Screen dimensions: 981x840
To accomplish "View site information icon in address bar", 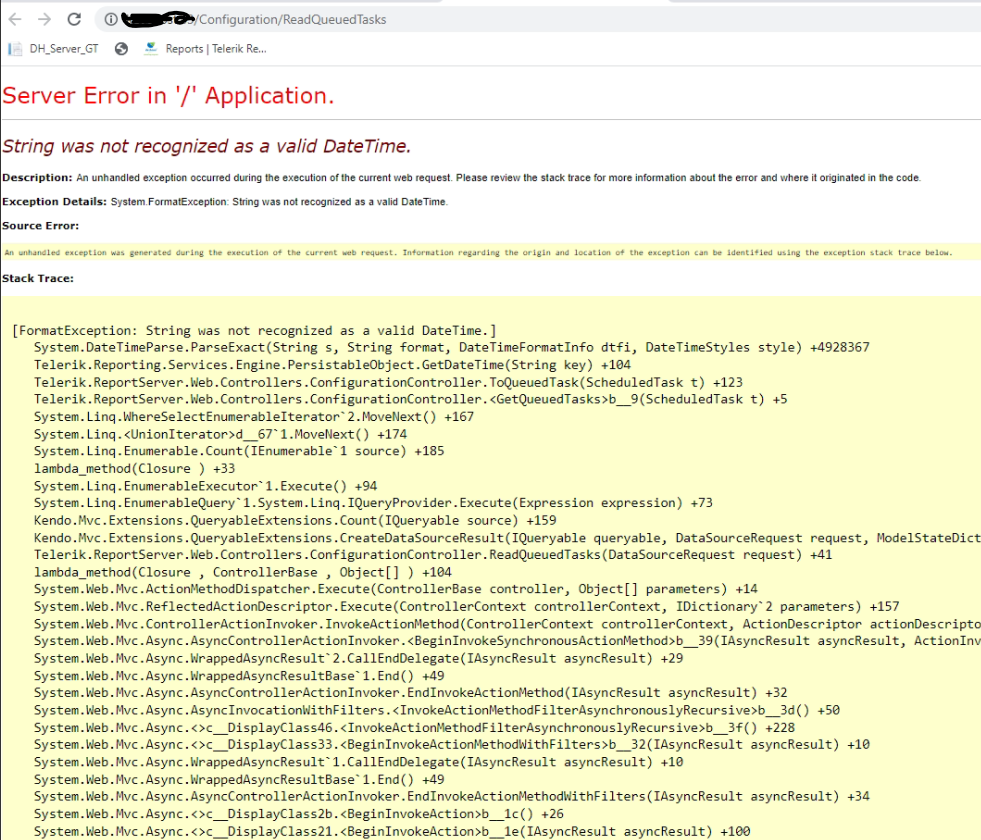I will (x=110, y=20).
